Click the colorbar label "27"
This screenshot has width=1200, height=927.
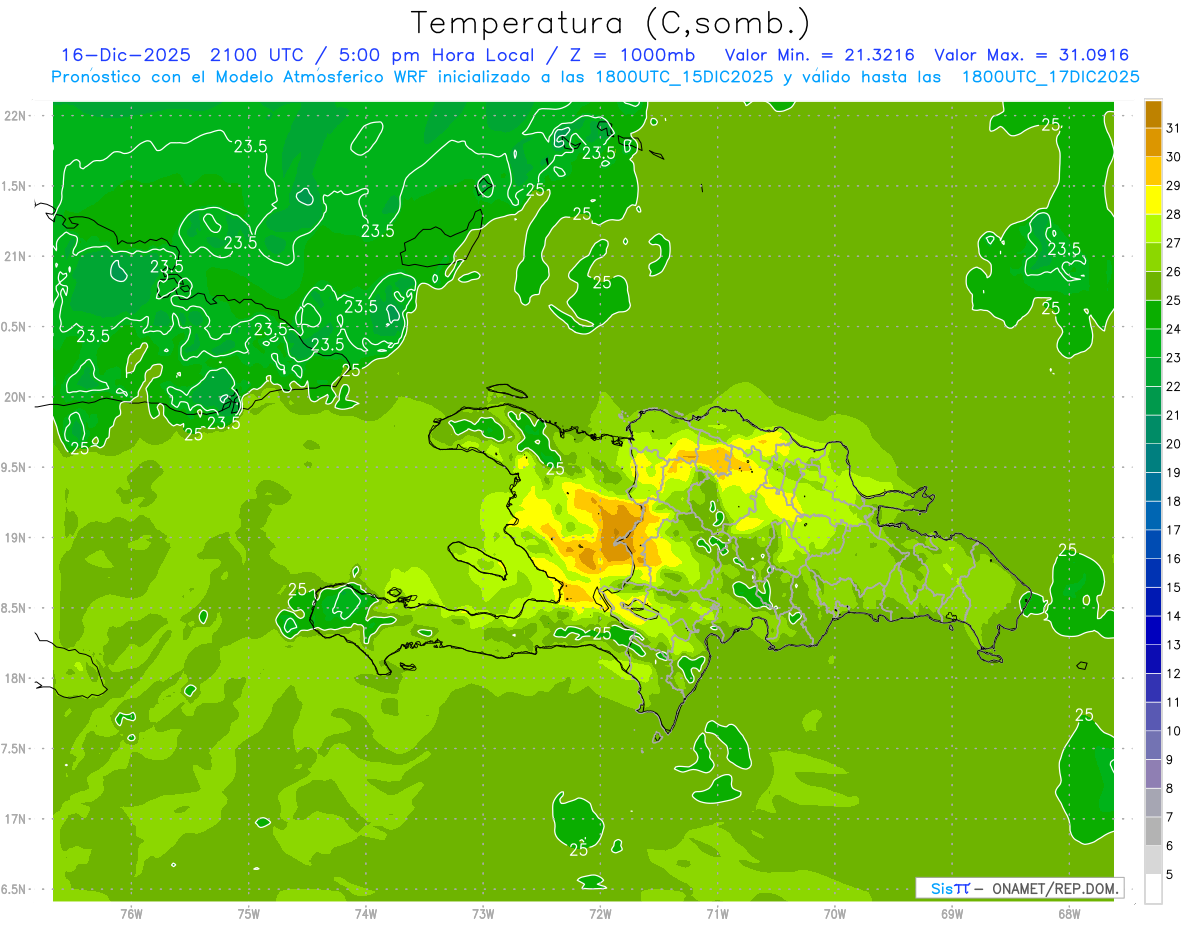coord(1173,243)
